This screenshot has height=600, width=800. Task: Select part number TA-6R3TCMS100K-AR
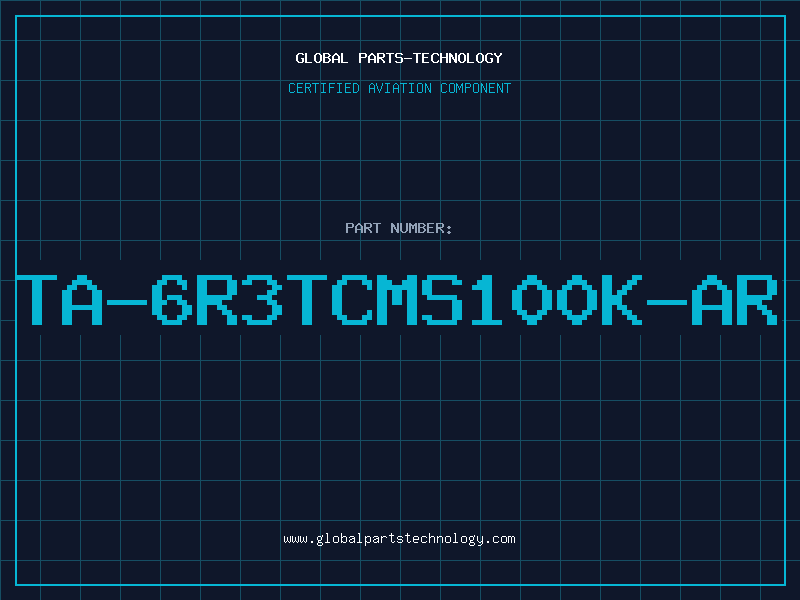tap(397, 300)
